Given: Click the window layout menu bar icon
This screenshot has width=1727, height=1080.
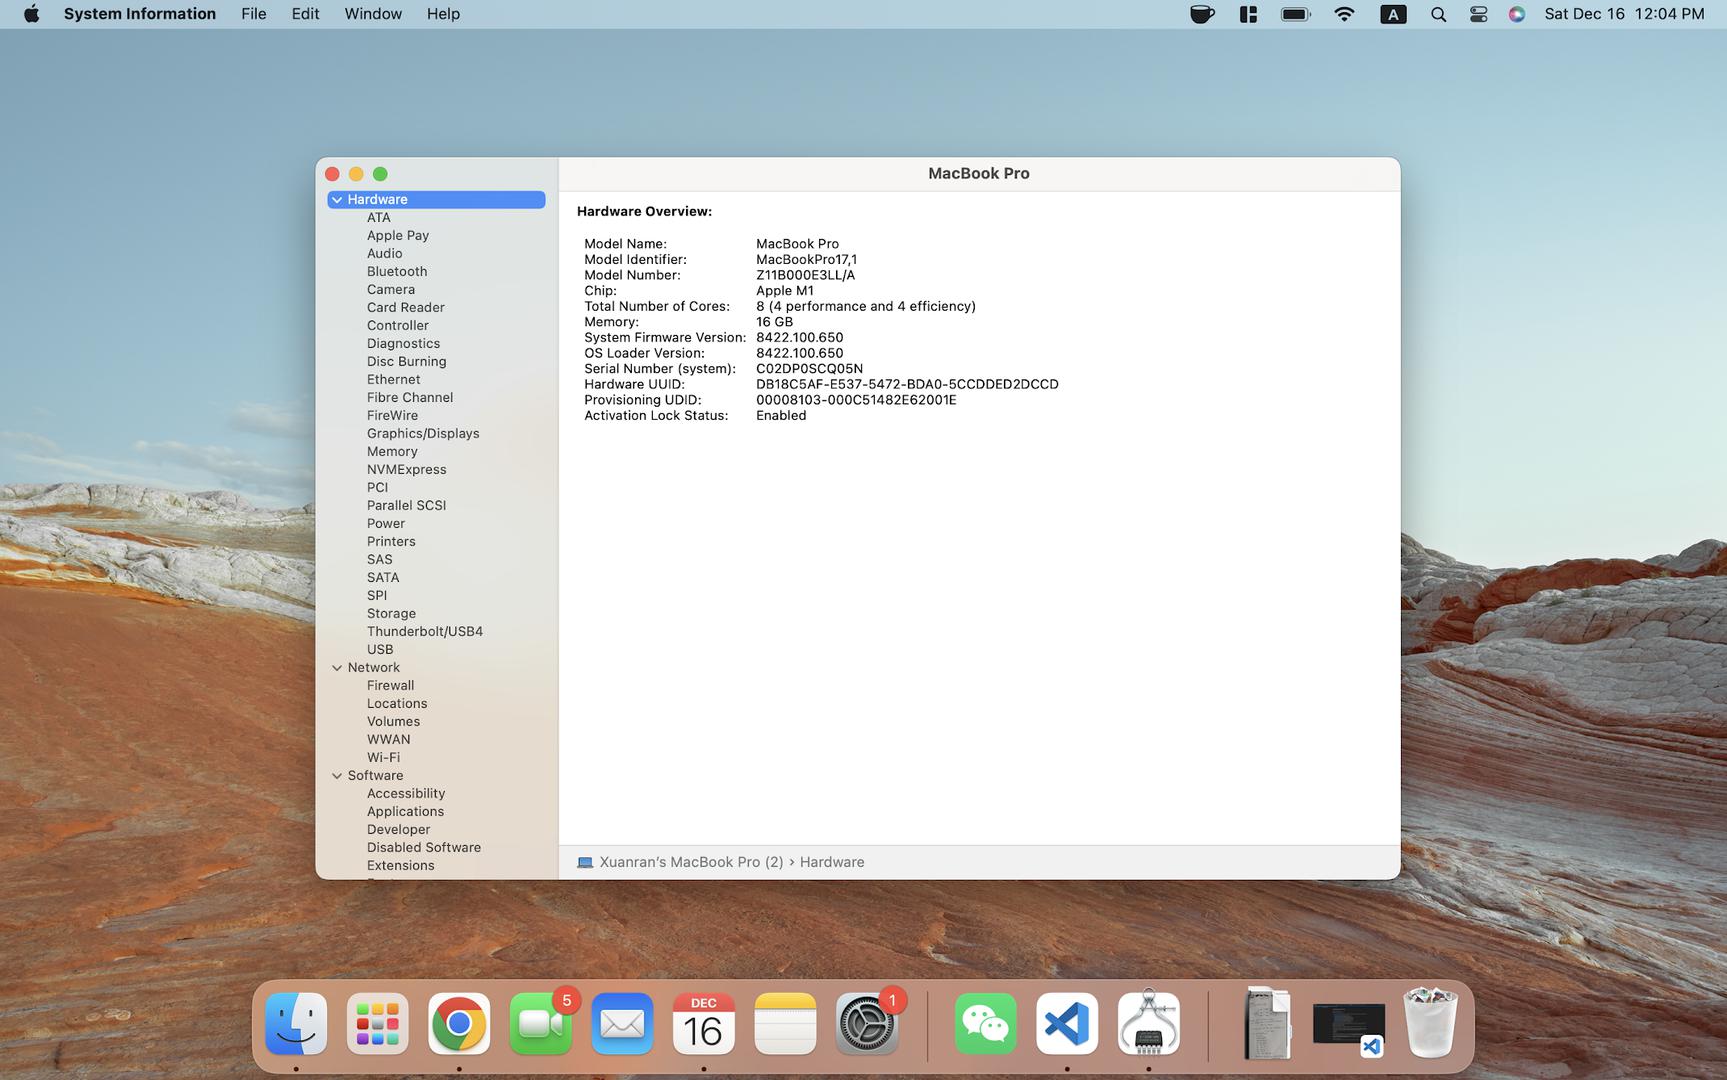Looking at the screenshot, I should coord(1249,14).
